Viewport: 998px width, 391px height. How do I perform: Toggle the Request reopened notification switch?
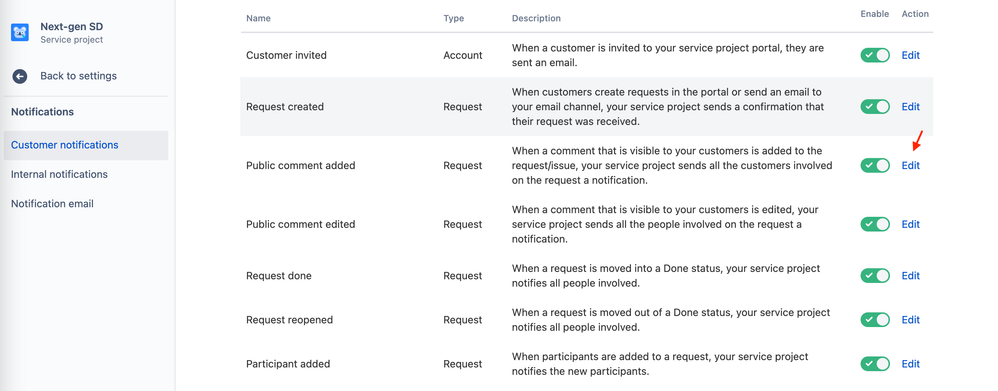tap(875, 320)
